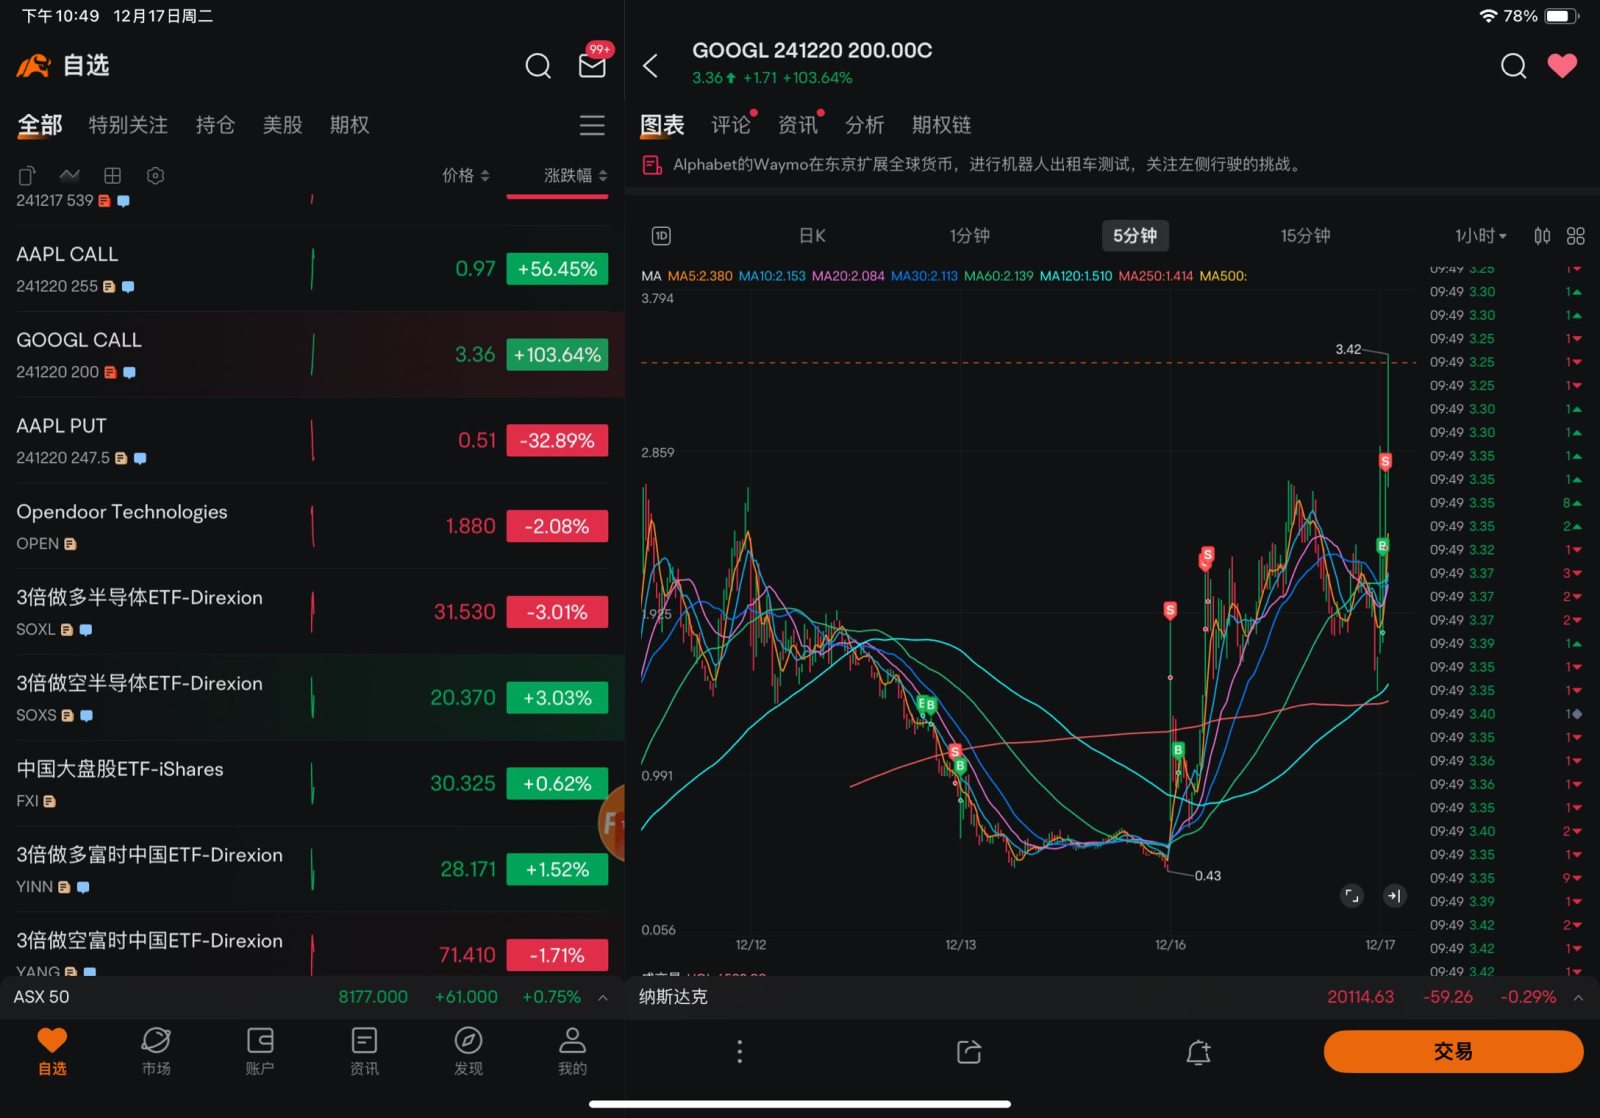This screenshot has width=1600, height=1118.
Task: Switch to 持仓 positions group
Action: click(x=215, y=125)
